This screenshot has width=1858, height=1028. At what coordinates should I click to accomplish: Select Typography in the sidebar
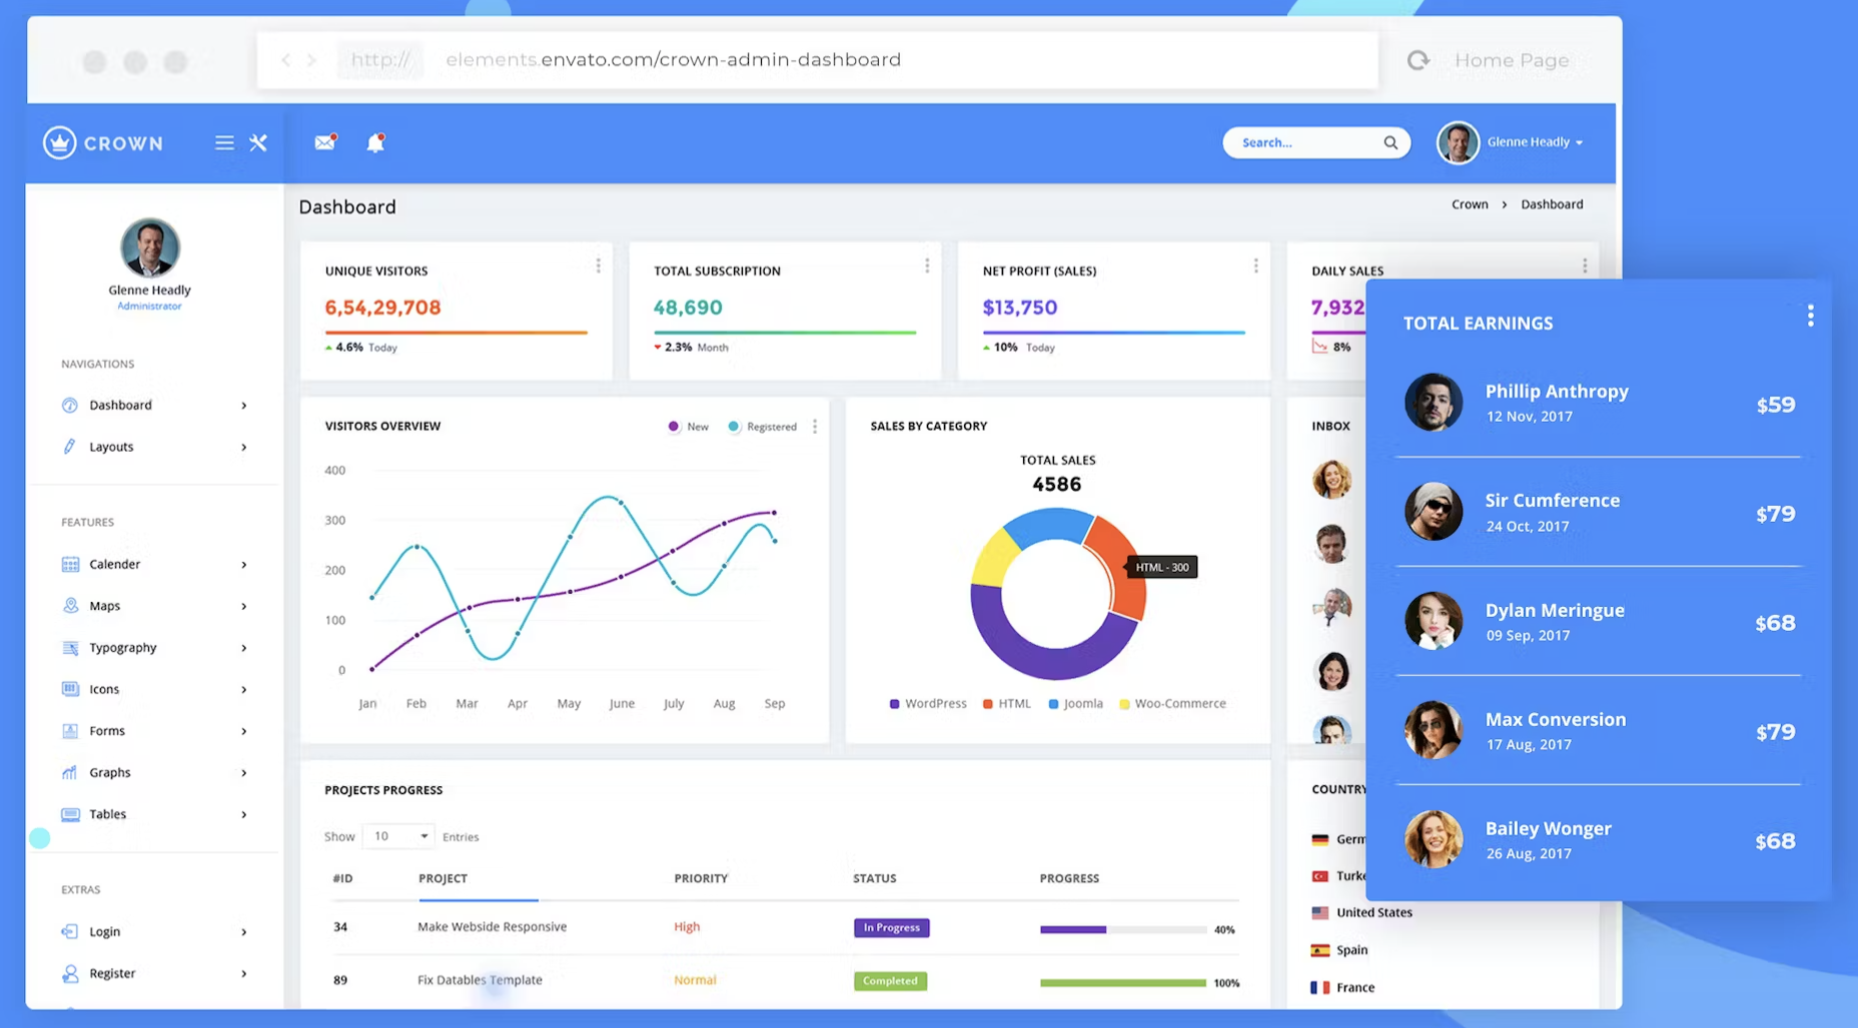point(154,647)
